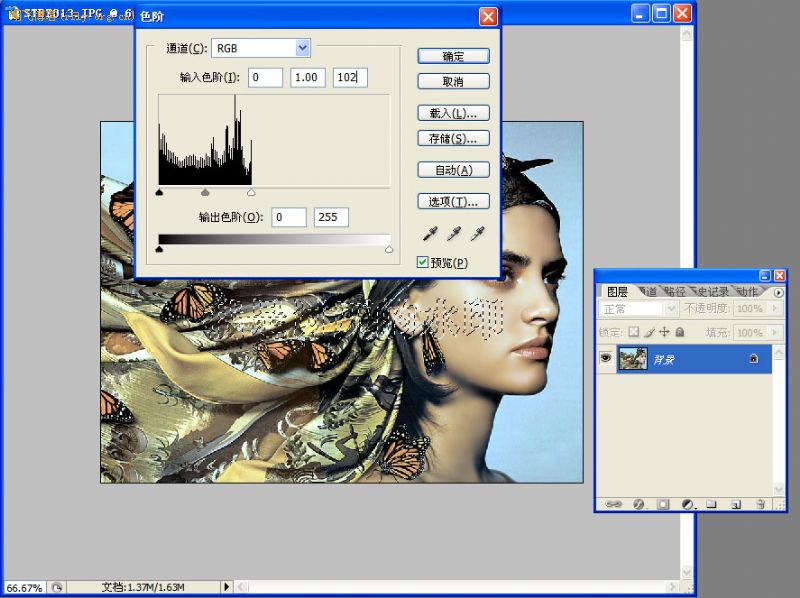Switch to the 路径 paths tab

676,292
